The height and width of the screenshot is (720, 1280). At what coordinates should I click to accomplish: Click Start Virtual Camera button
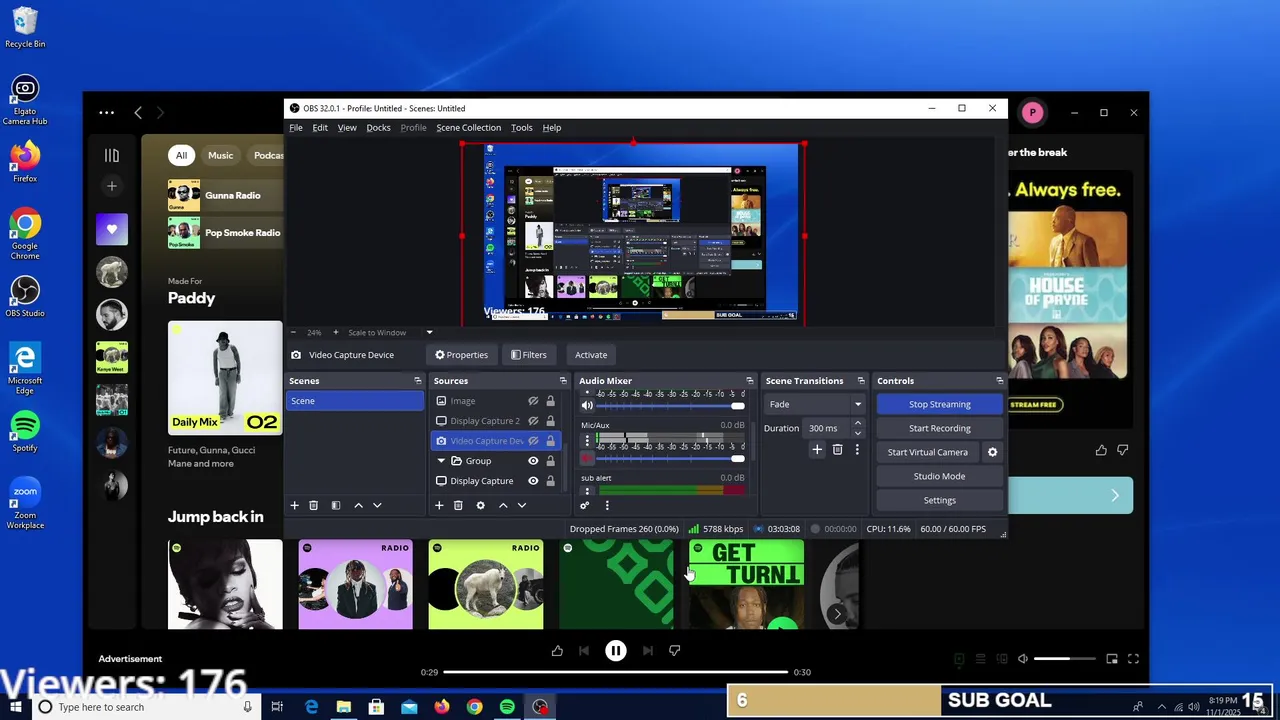pyautogui.click(x=927, y=452)
